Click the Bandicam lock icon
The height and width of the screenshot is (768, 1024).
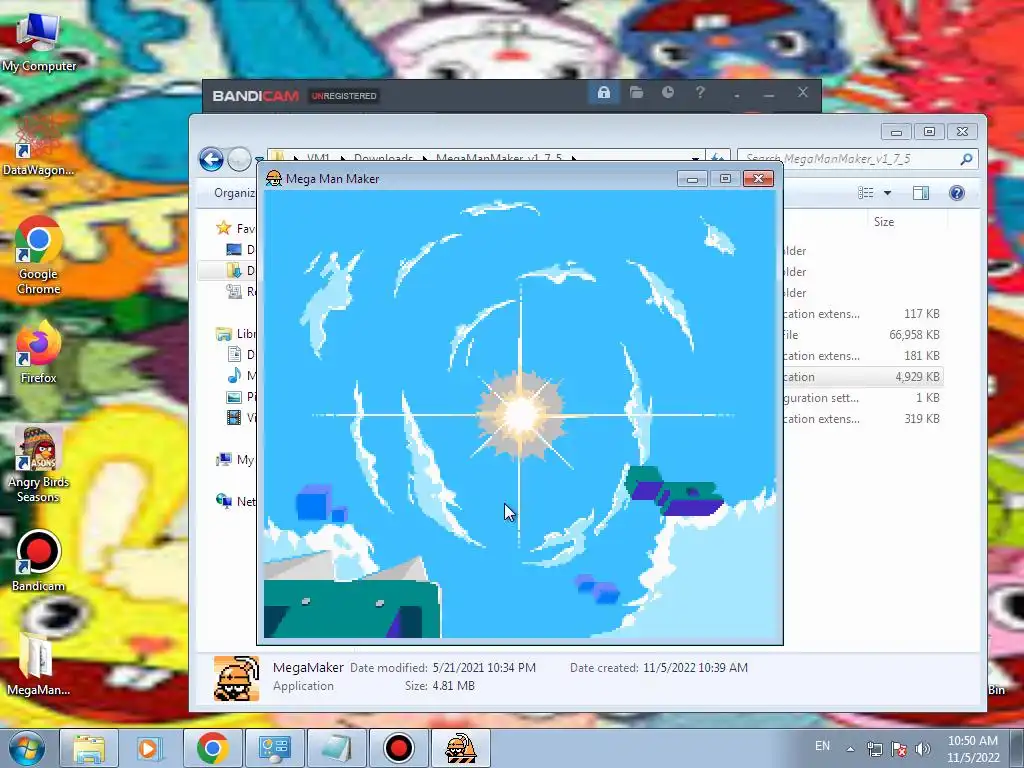tap(603, 93)
